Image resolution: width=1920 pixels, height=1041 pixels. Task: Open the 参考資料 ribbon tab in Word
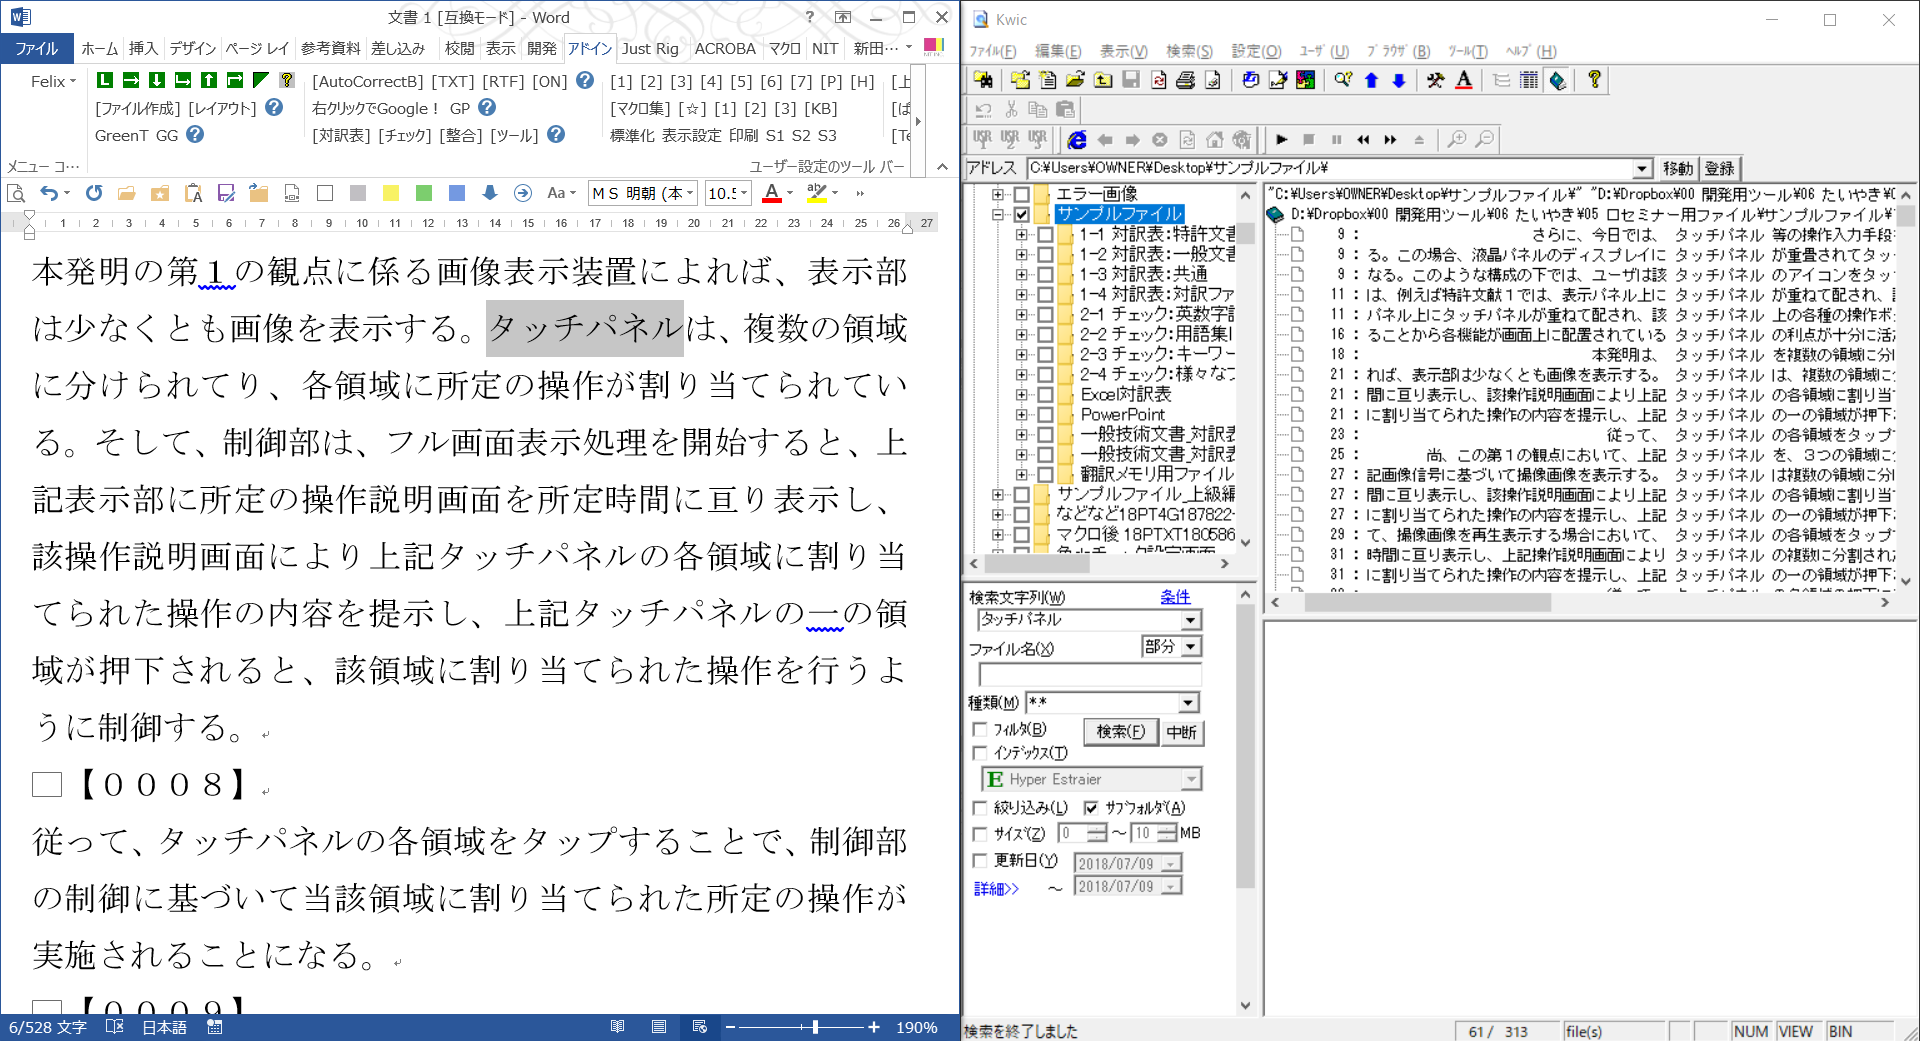pyautogui.click(x=330, y=48)
